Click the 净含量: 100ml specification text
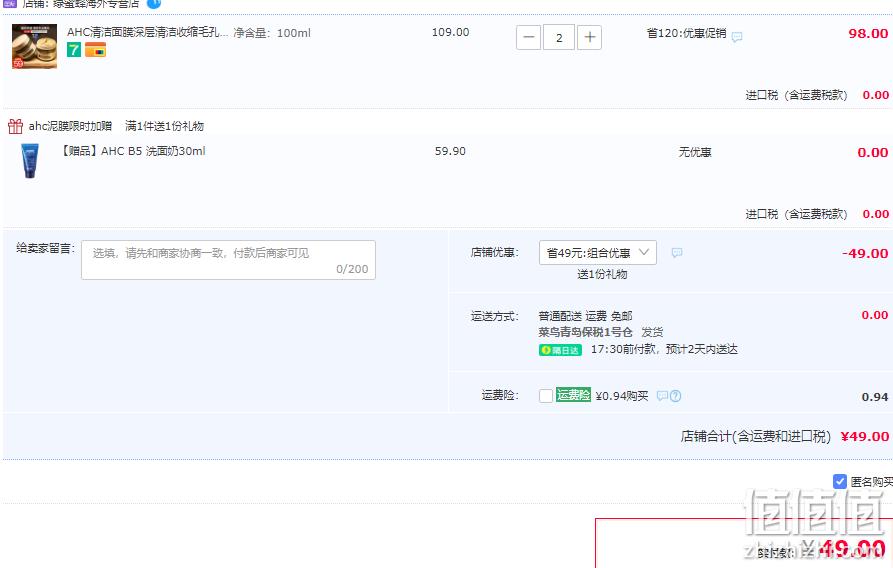 tap(272, 33)
